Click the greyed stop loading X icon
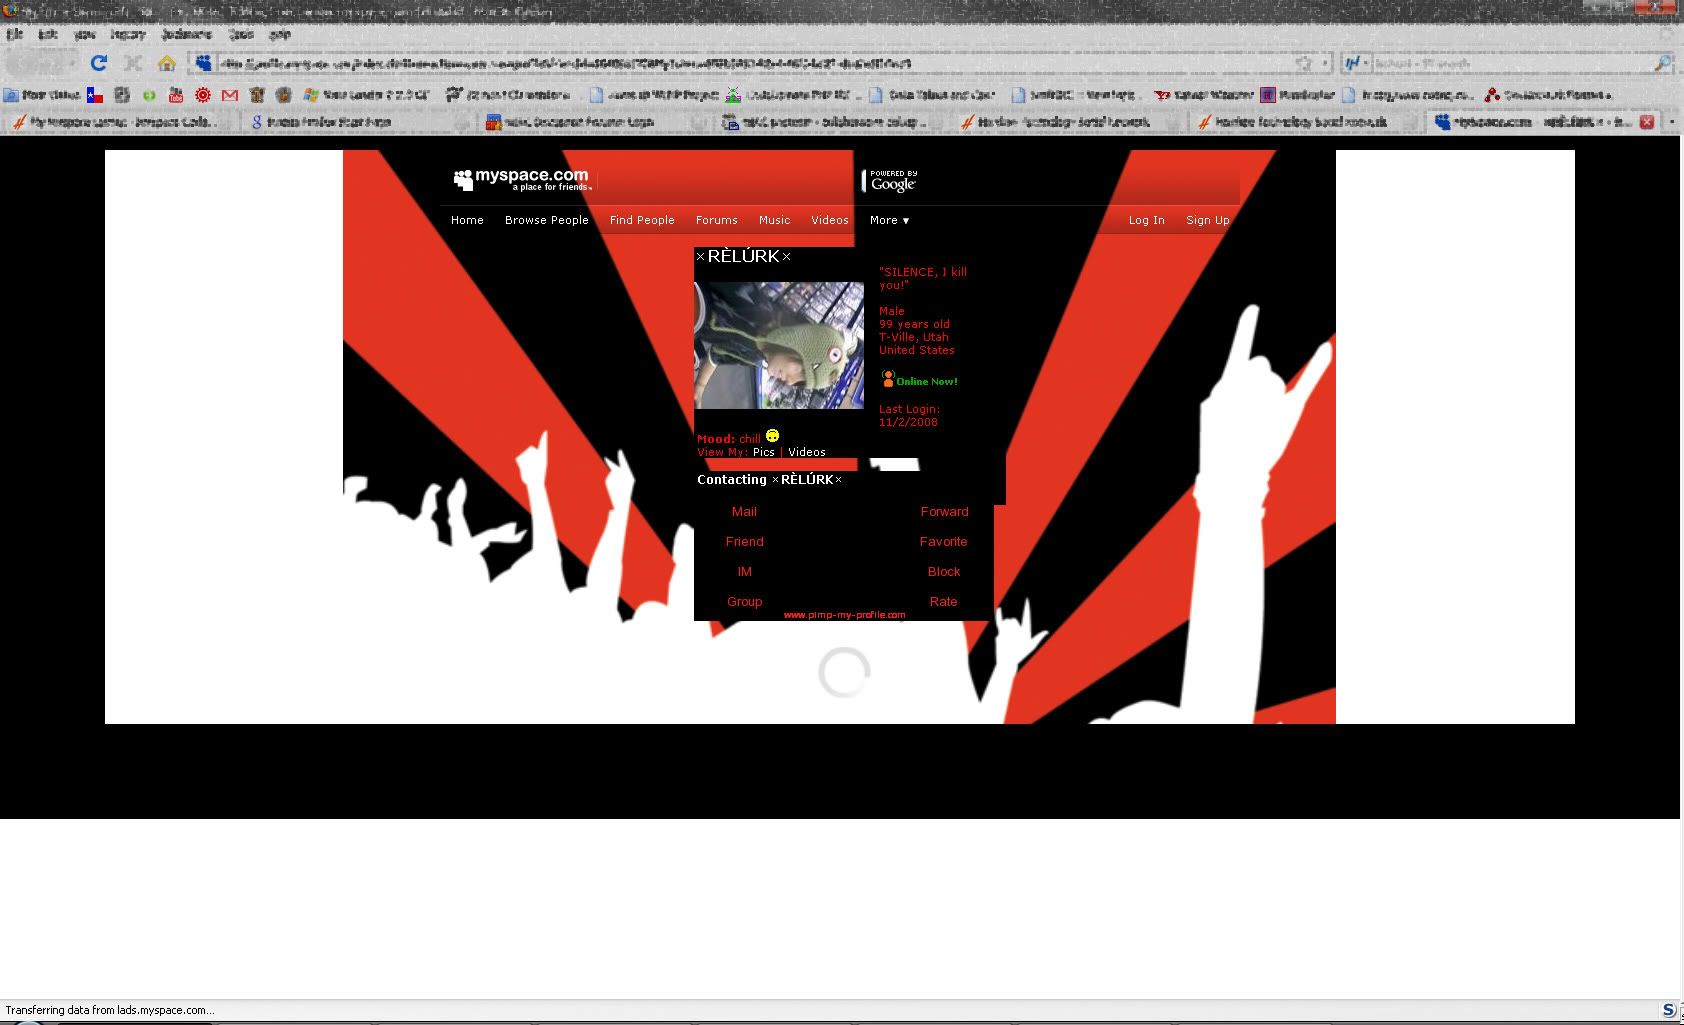The height and width of the screenshot is (1025, 1684). pos(132,63)
